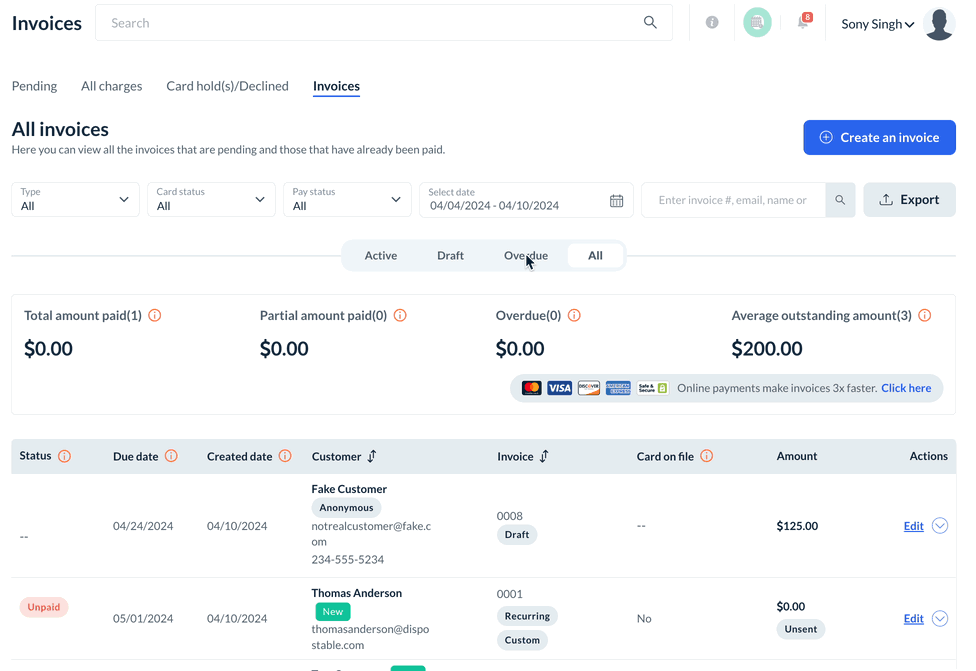Click phone number 234-555-5234
The image size is (976, 671).
click(348, 560)
